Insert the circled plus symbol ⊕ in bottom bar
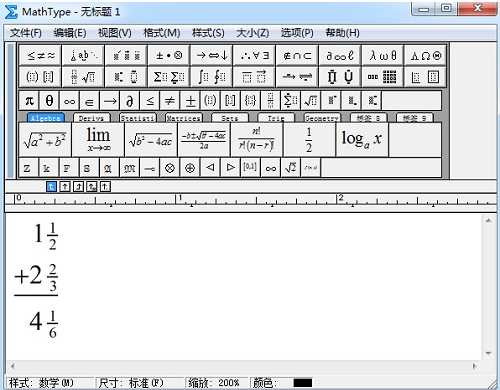The image size is (500, 390). click(x=190, y=168)
